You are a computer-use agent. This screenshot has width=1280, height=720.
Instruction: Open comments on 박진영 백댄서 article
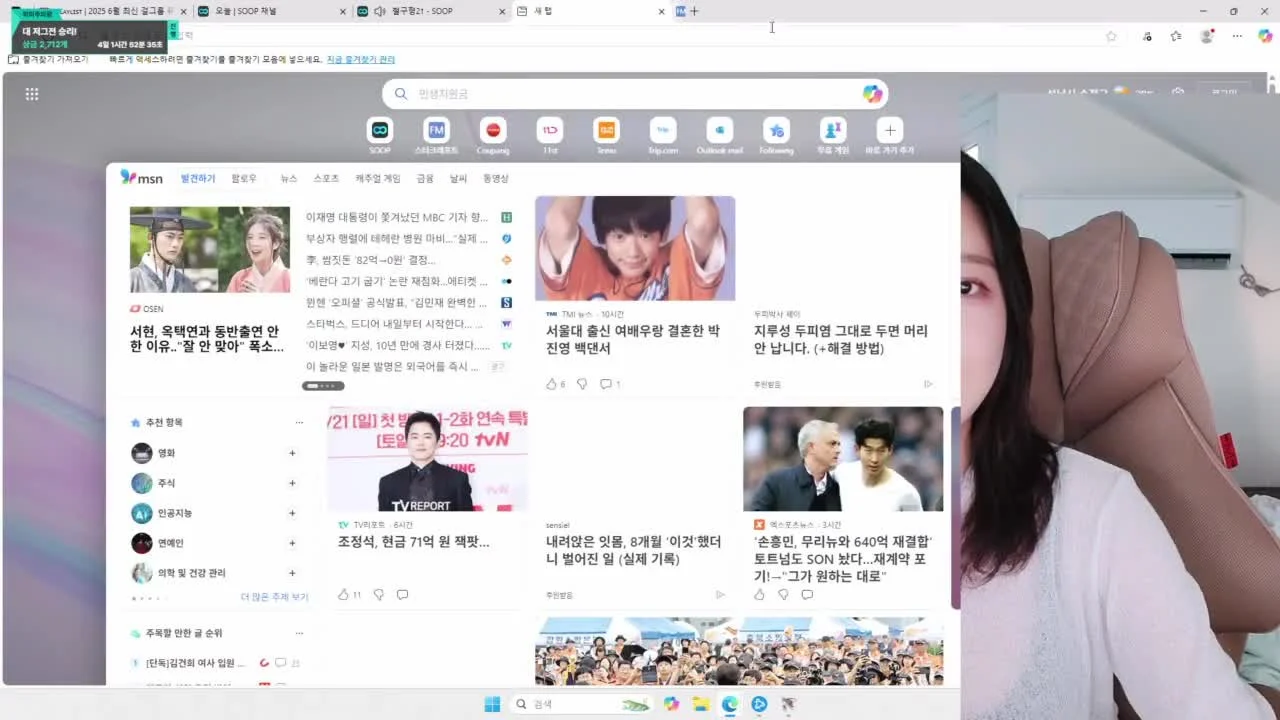click(606, 384)
